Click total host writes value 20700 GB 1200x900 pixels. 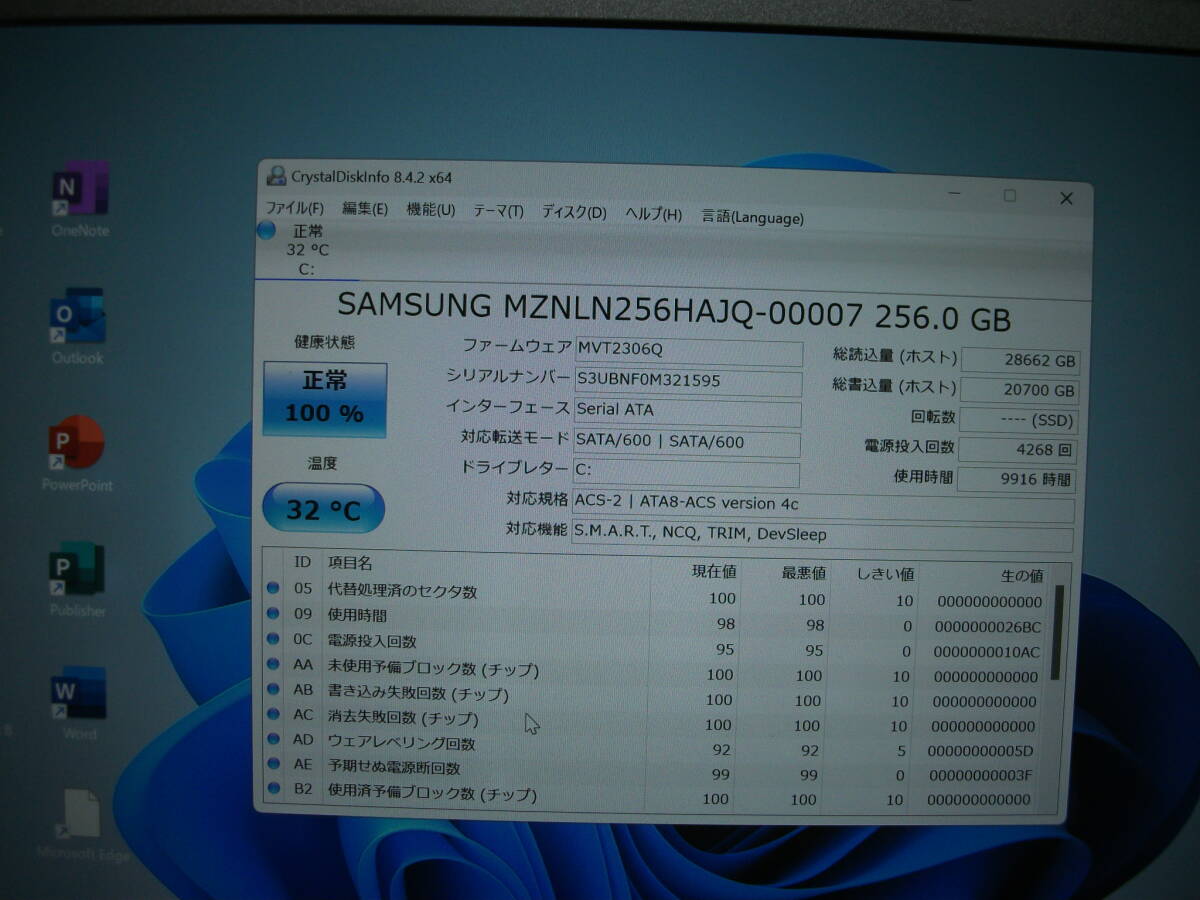pos(1019,391)
